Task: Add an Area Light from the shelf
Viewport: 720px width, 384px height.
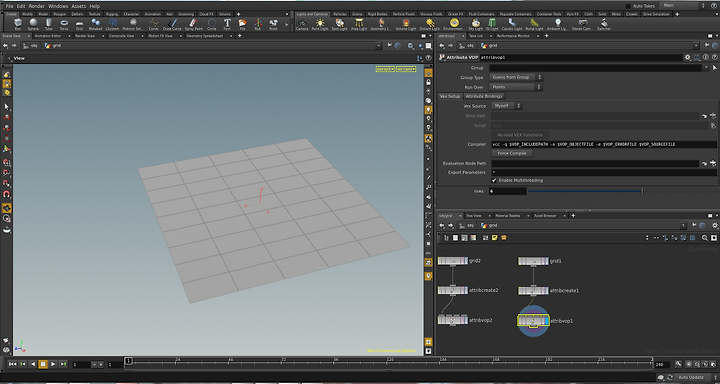Action: tap(359, 24)
